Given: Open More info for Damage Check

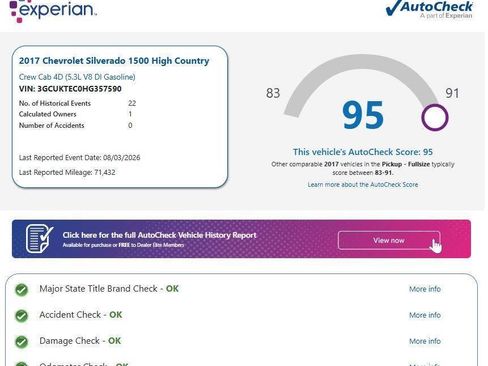Looking at the screenshot, I should pyautogui.click(x=425, y=341).
